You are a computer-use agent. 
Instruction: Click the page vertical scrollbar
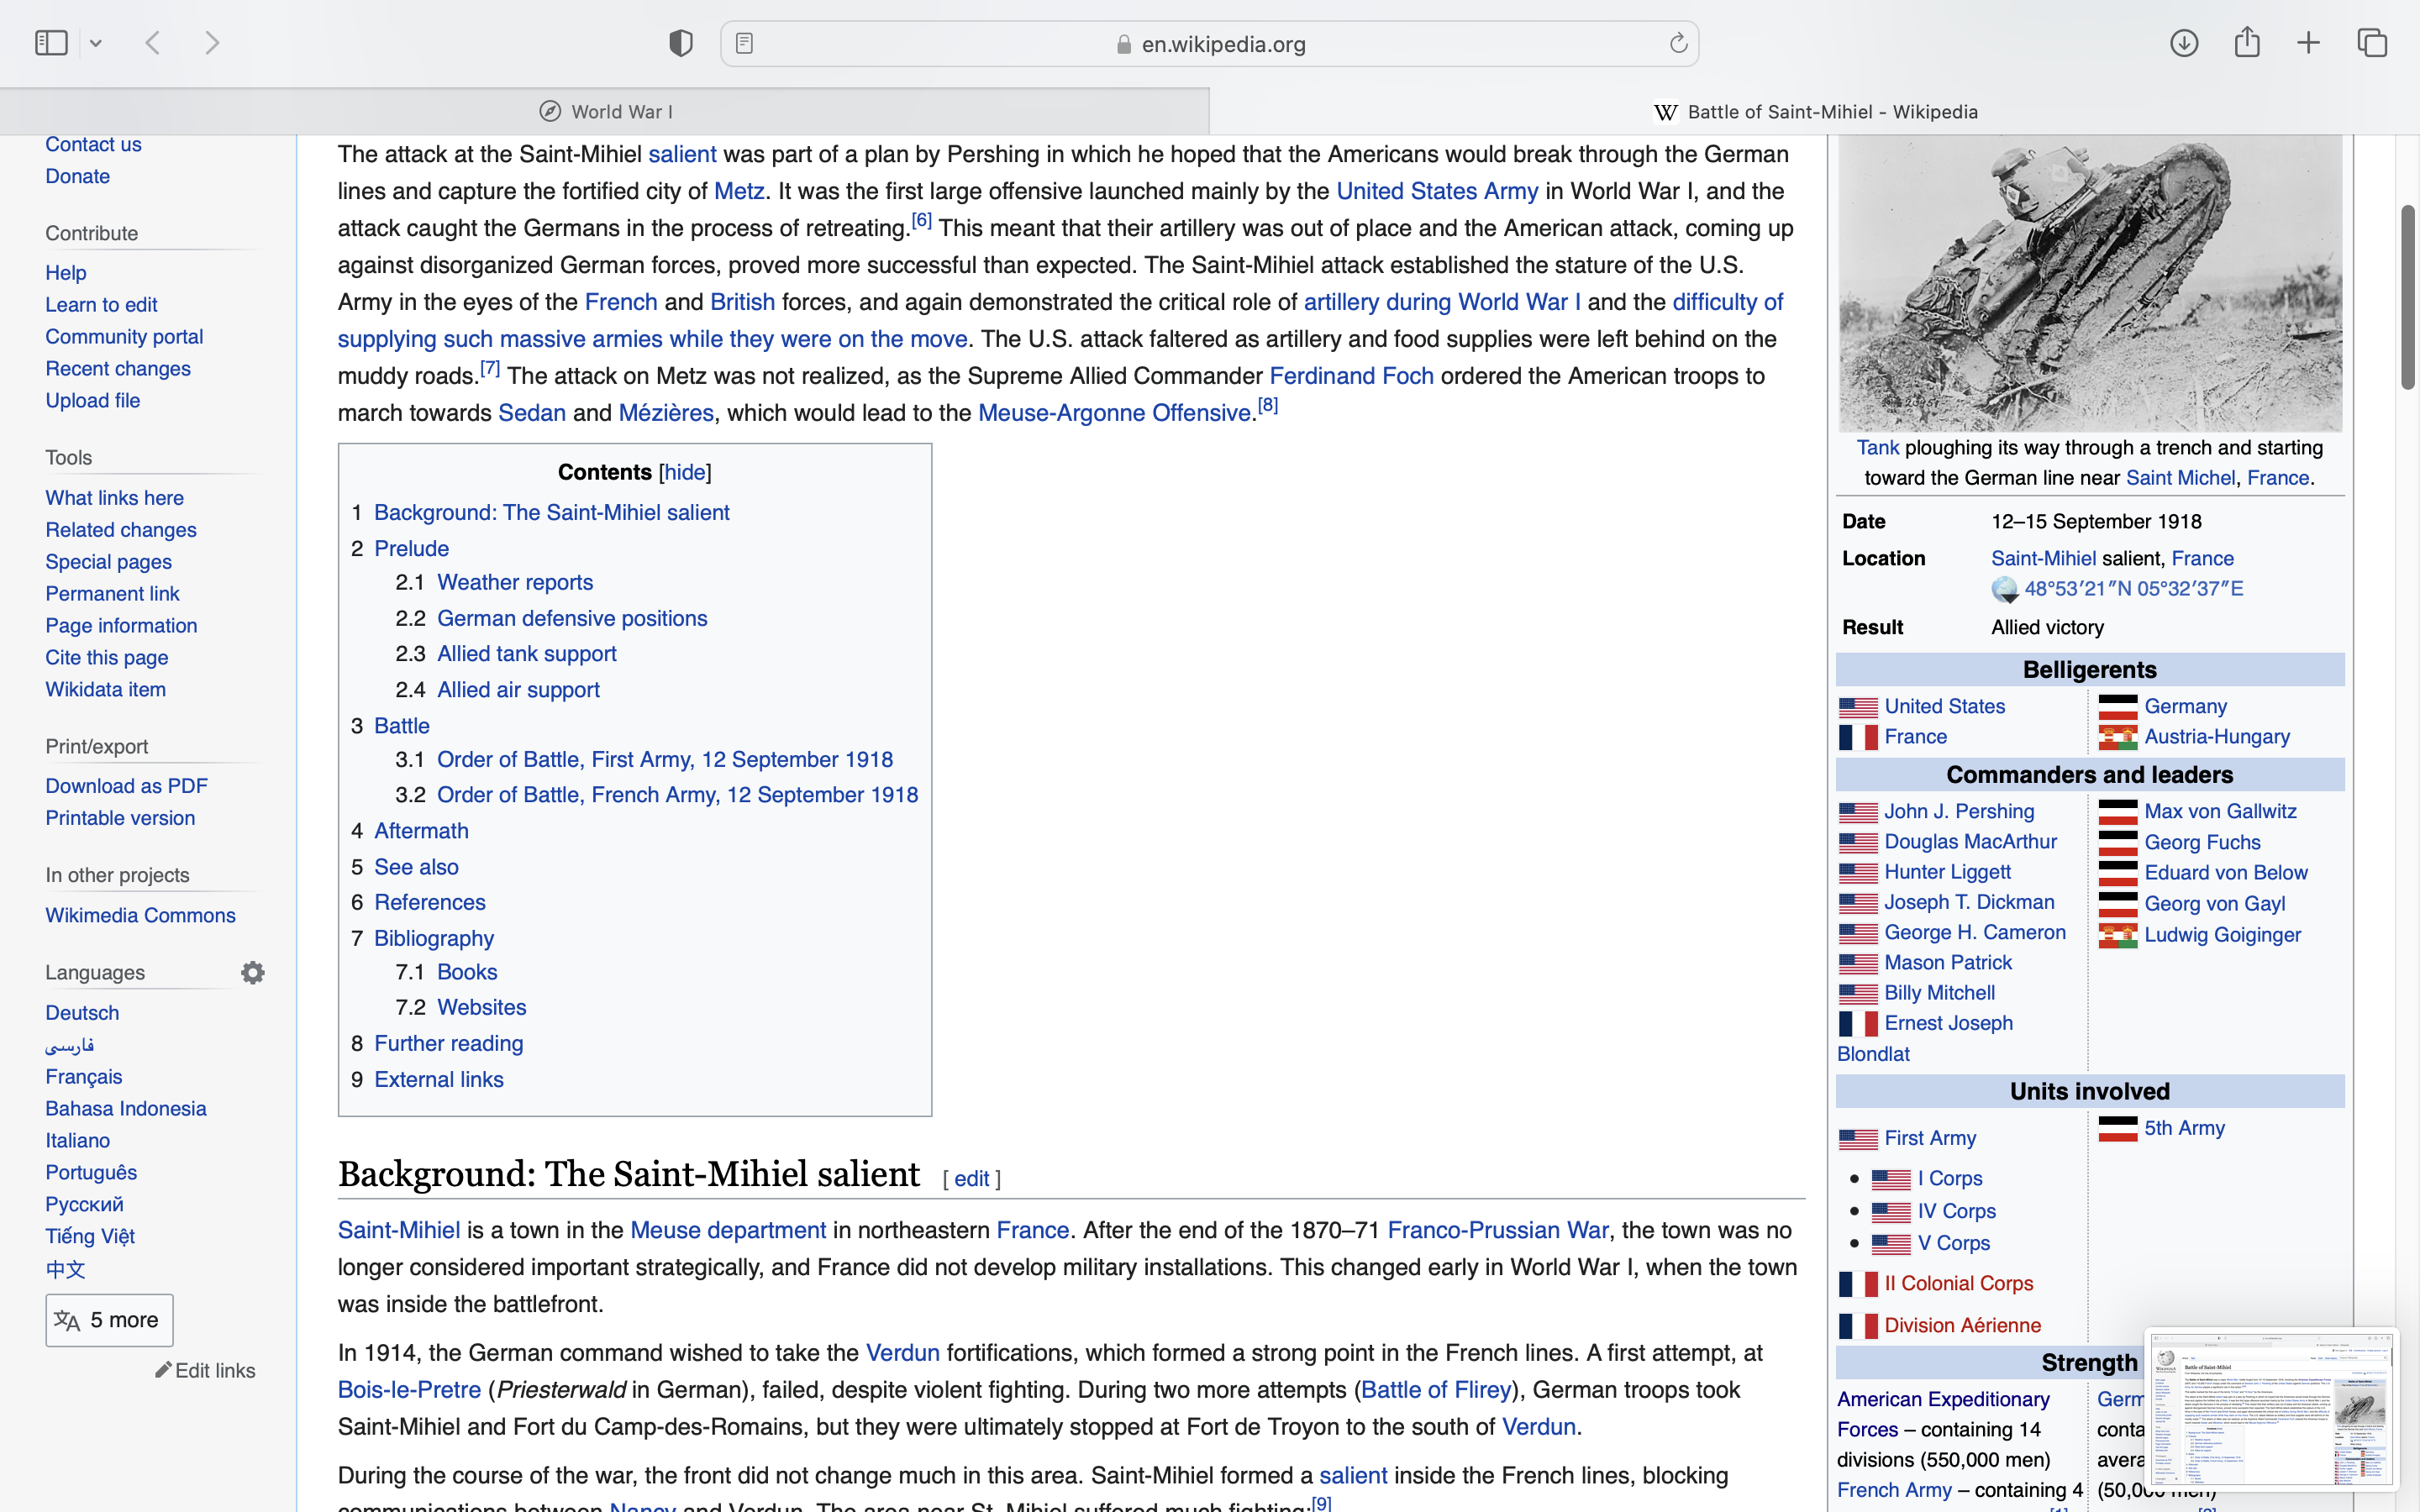pyautogui.click(x=2408, y=297)
